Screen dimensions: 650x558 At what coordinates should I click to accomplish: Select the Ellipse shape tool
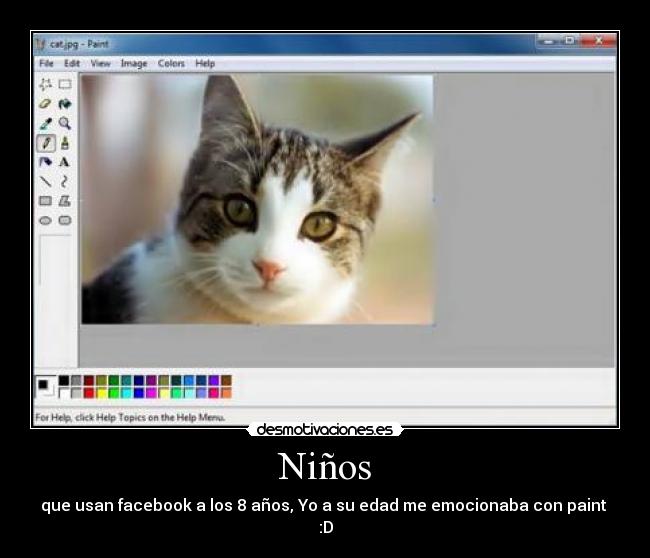(45, 220)
